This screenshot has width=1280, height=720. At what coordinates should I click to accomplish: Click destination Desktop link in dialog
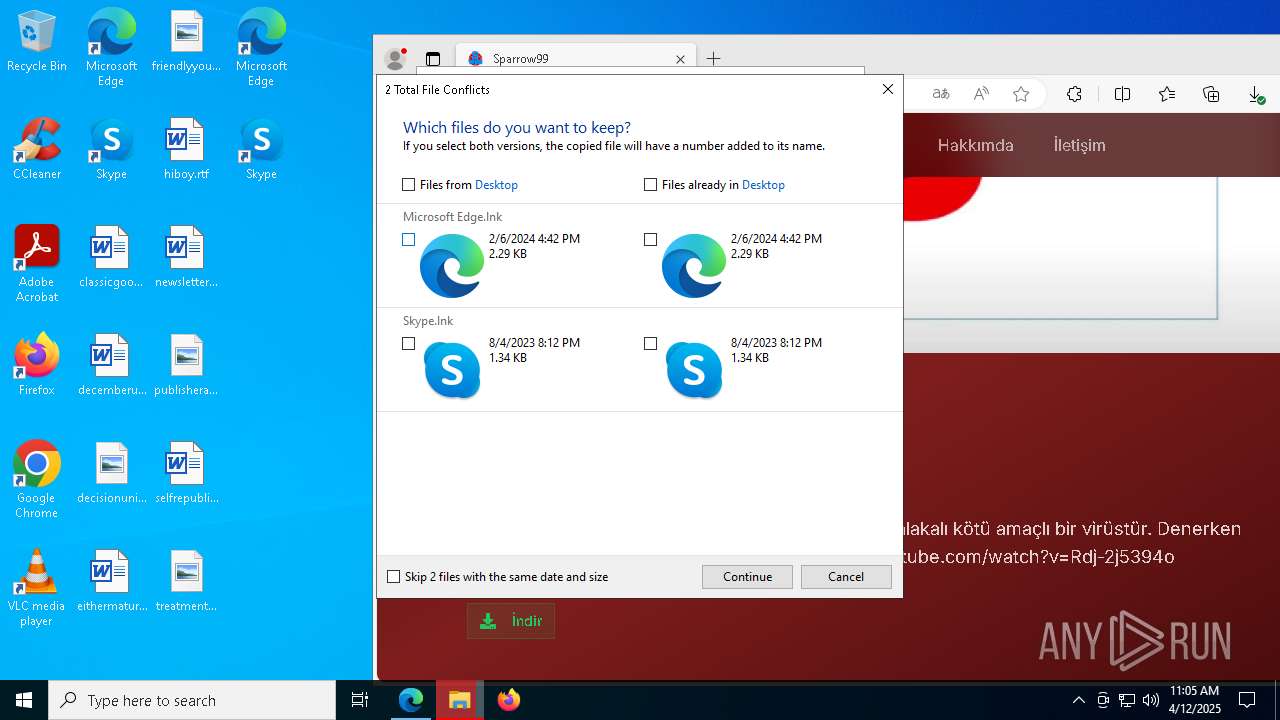click(x=763, y=184)
